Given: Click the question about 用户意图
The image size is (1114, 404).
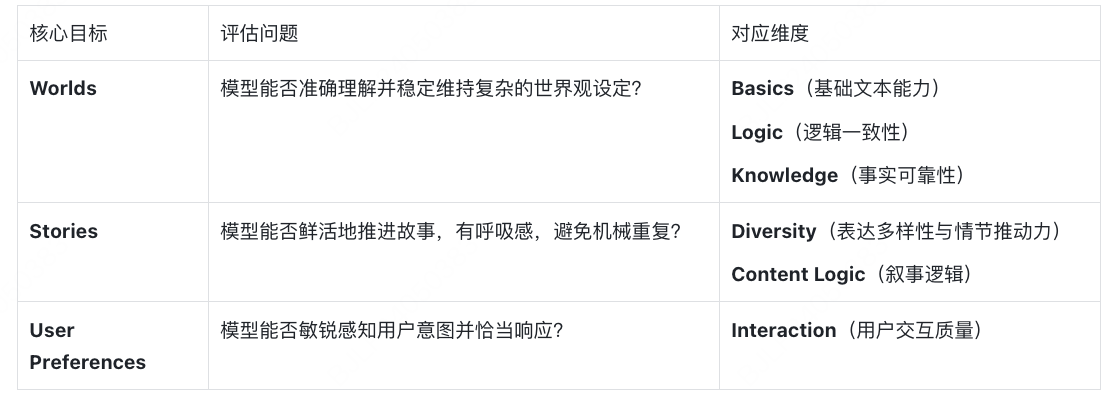Looking at the screenshot, I should click(x=391, y=330).
